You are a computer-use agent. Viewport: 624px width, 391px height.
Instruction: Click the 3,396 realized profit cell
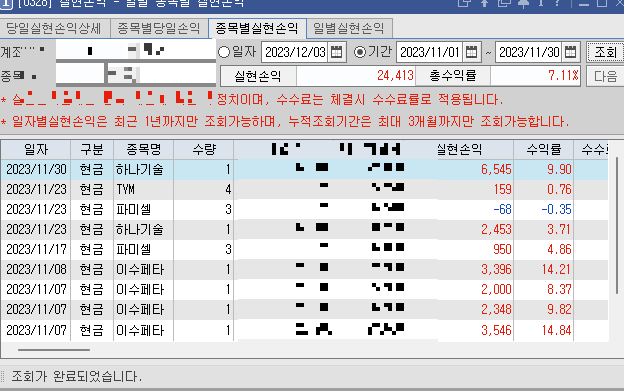(x=475, y=269)
